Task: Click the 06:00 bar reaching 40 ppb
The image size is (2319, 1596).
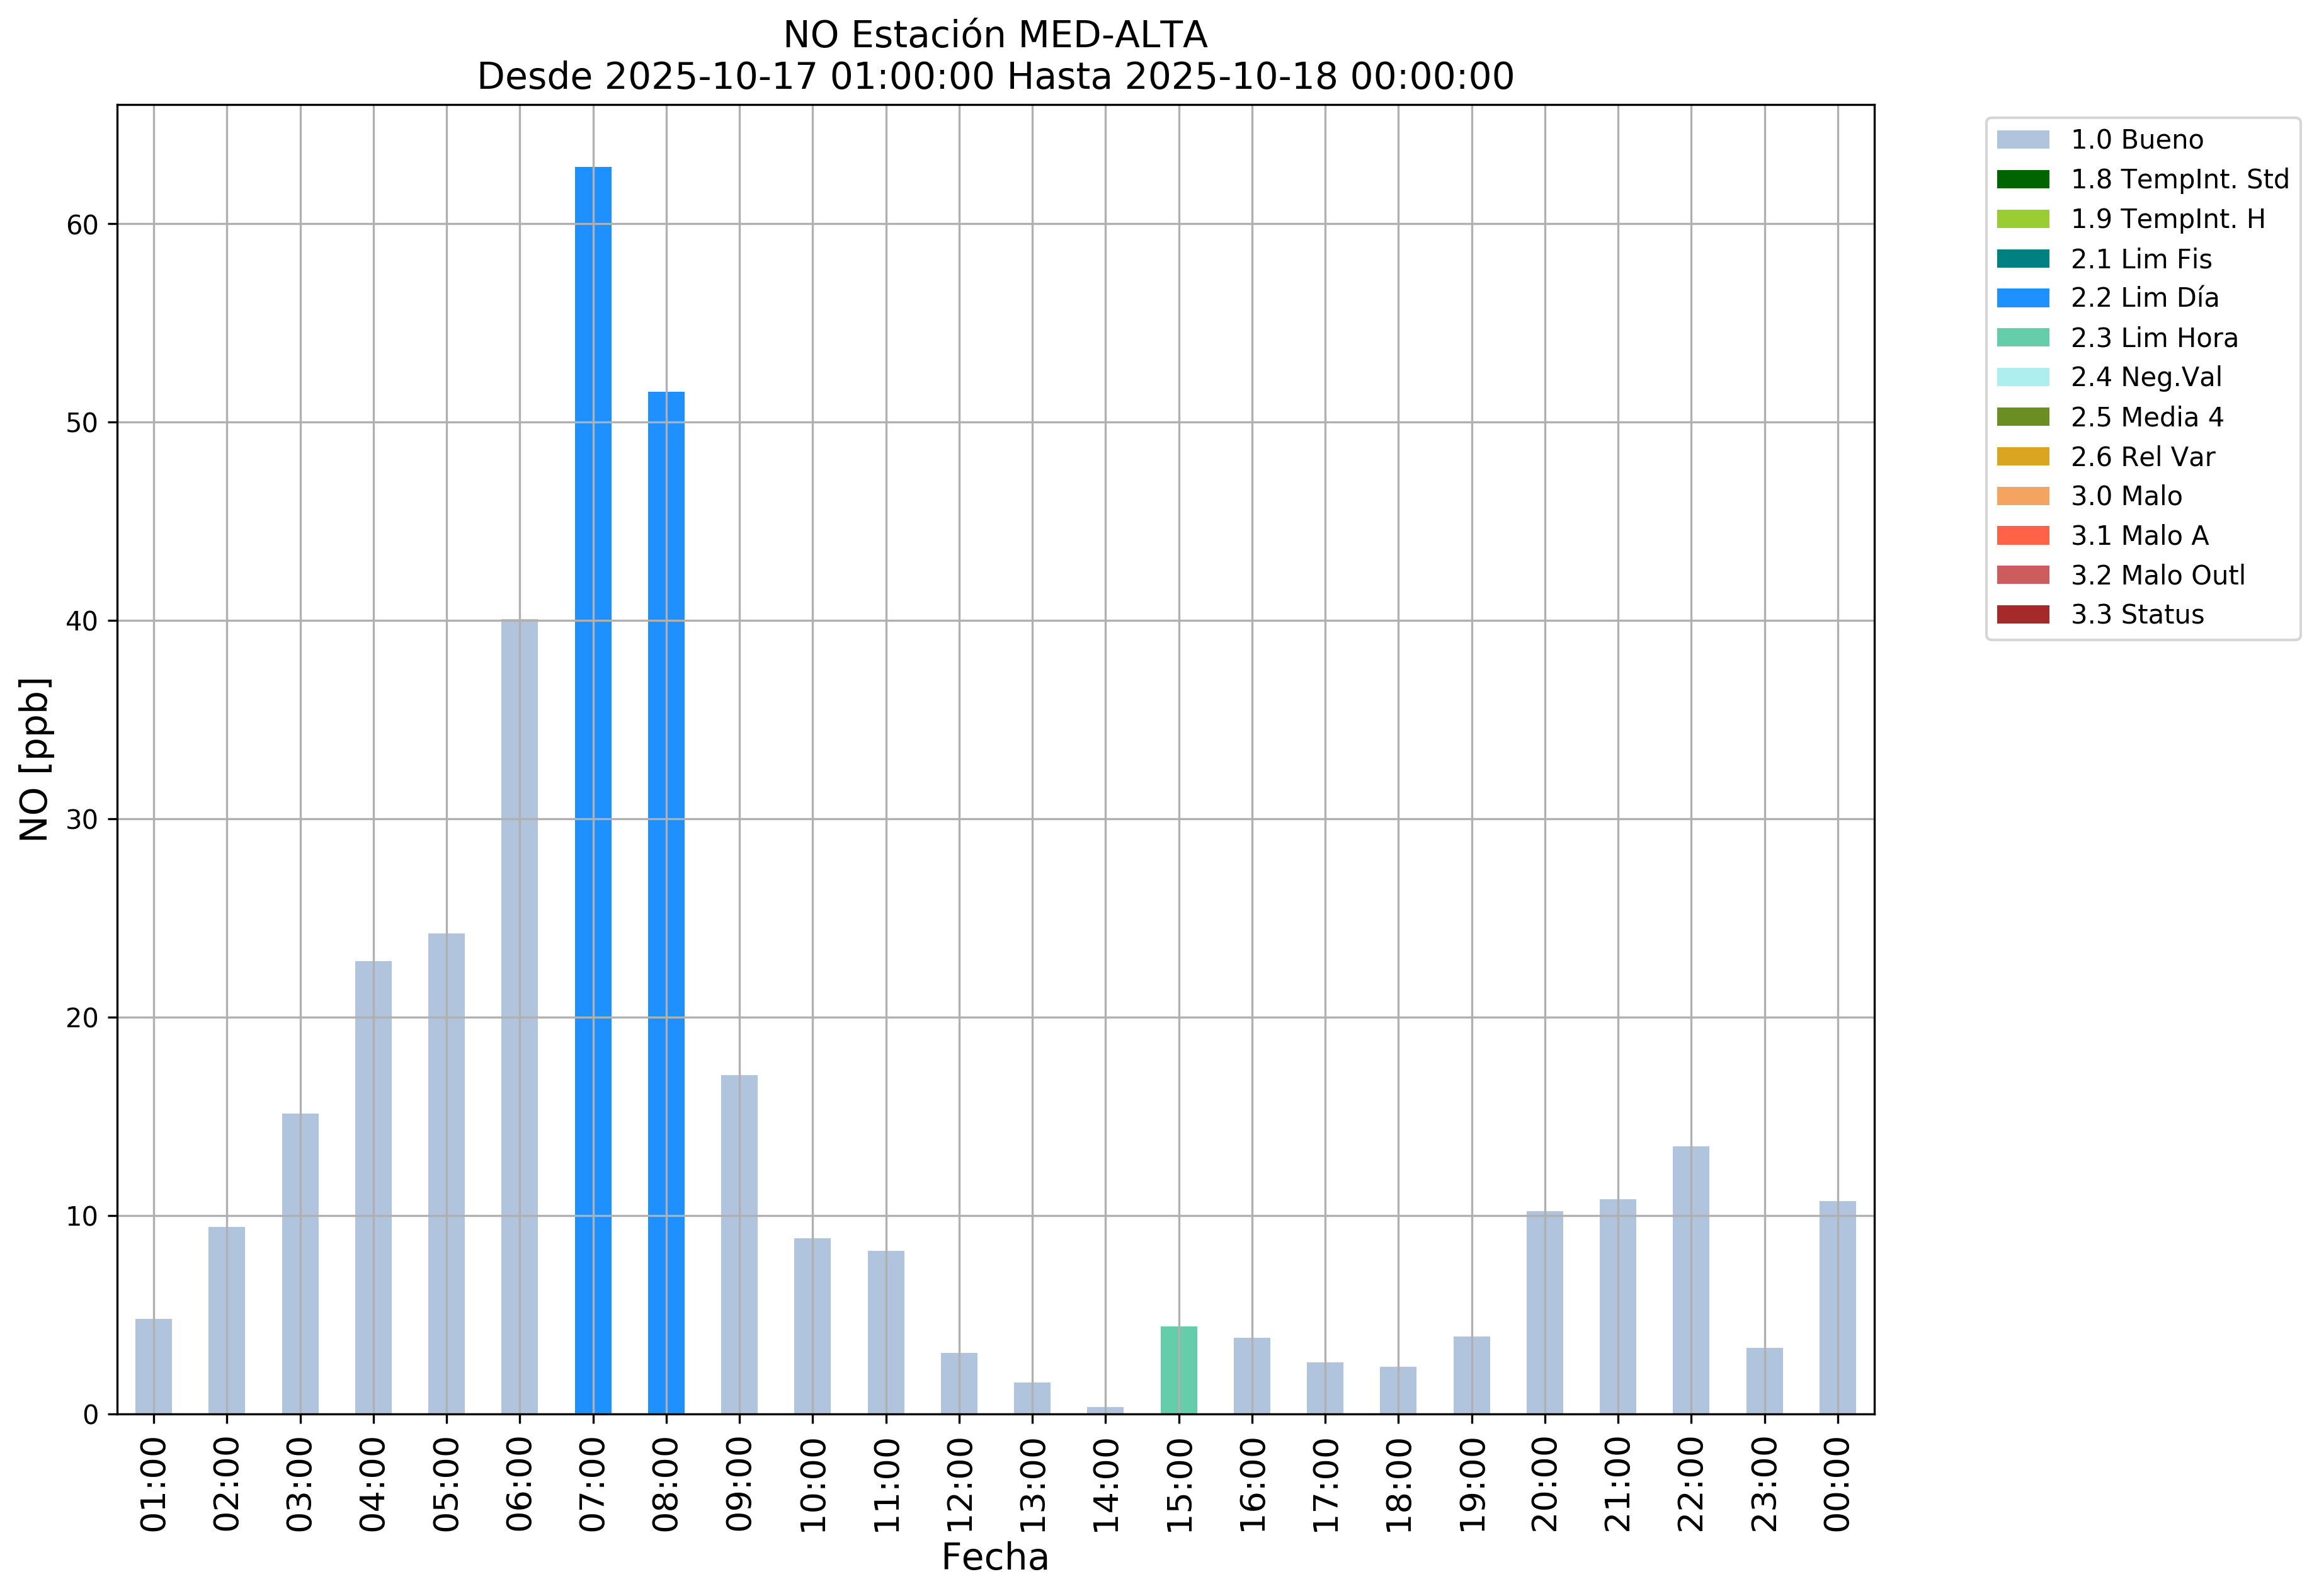Action: point(519,1016)
